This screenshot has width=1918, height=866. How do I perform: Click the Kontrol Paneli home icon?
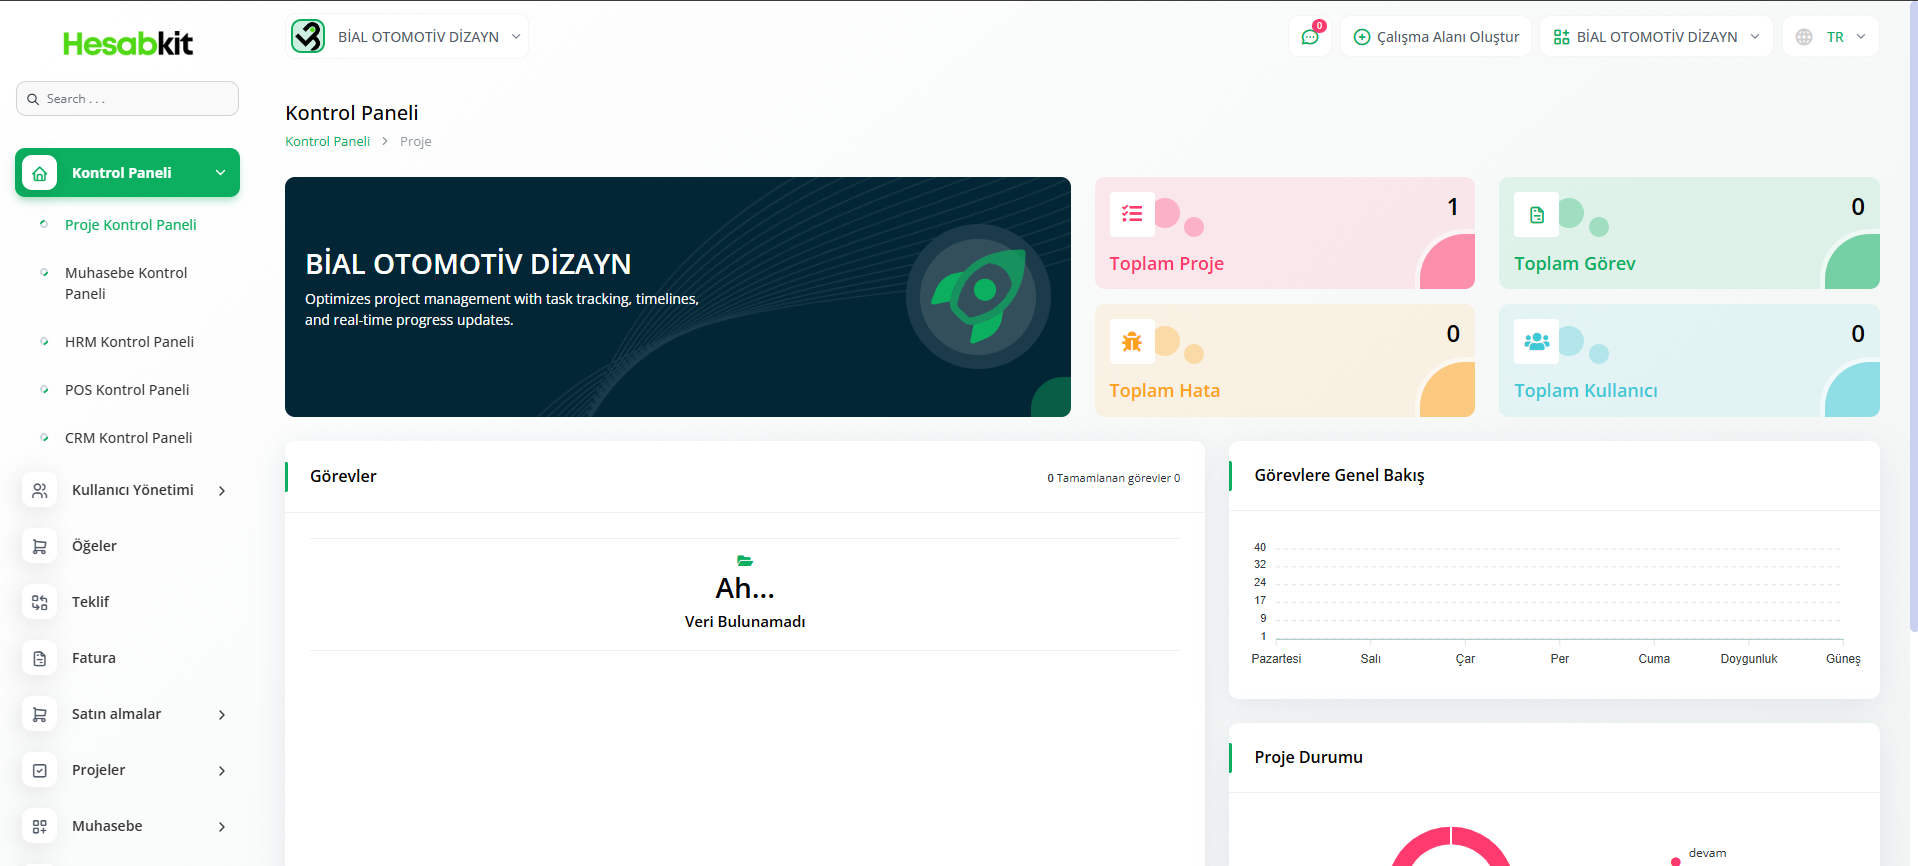pyautogui.click(x=39, y=173)
